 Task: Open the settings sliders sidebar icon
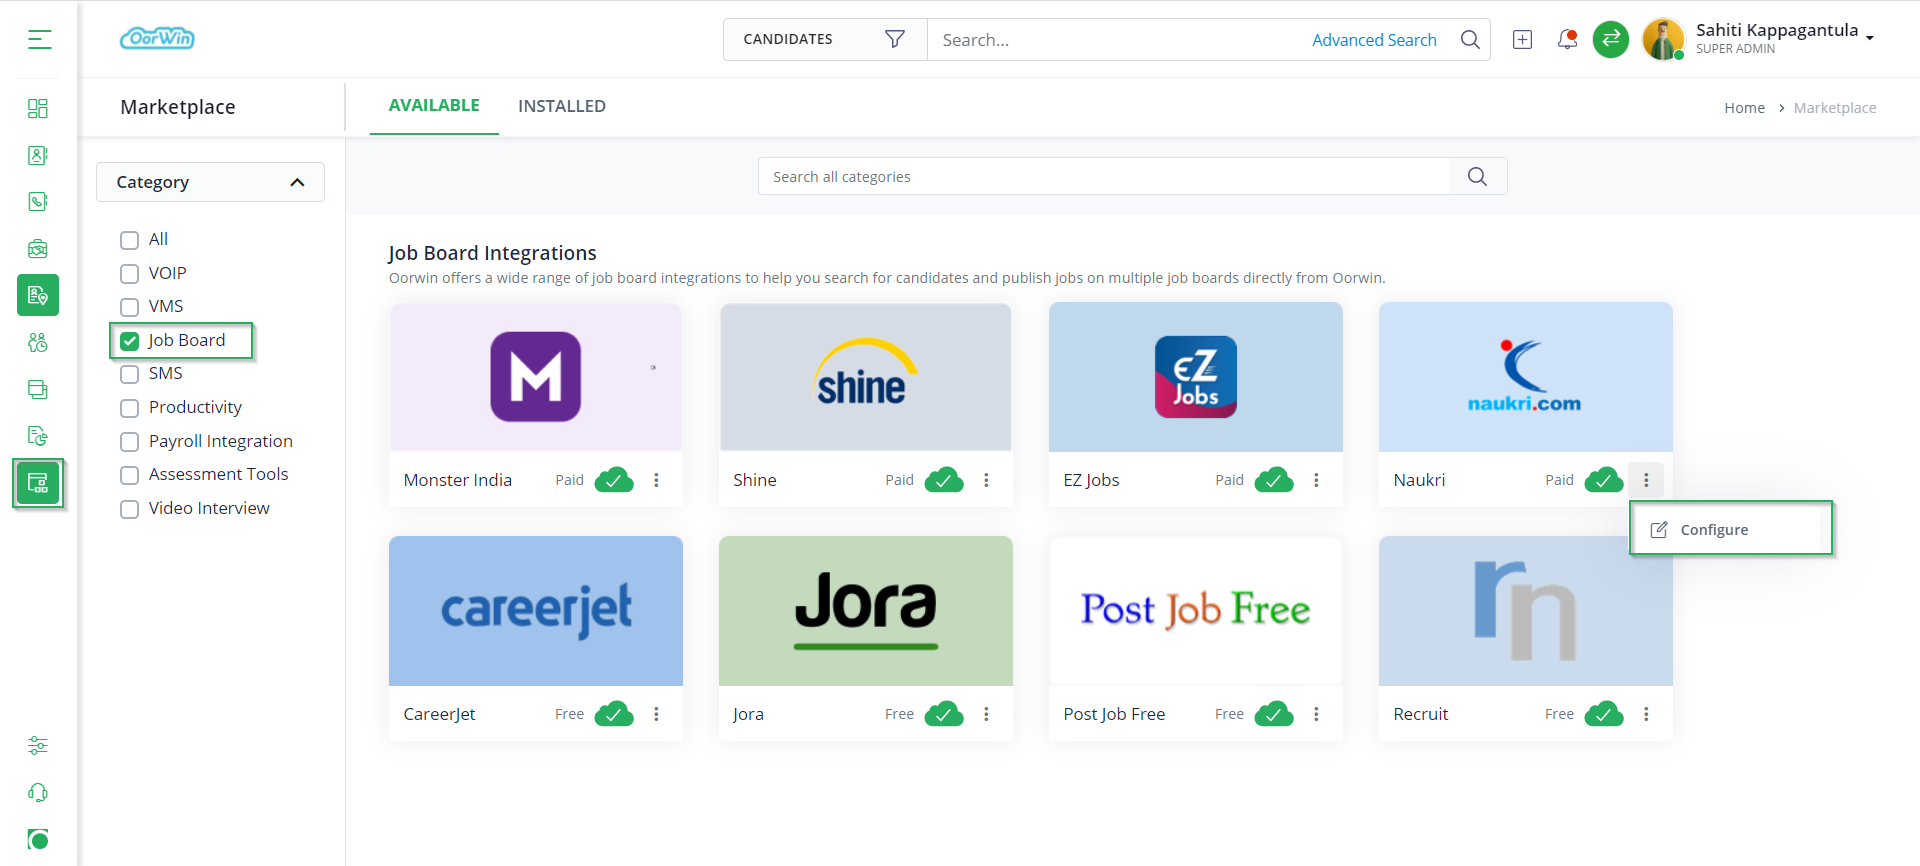pos(38,746)
